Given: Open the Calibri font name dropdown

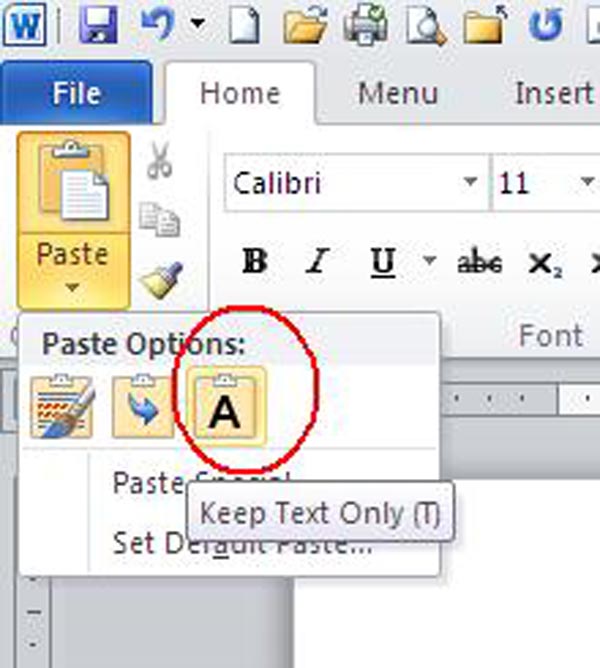Looking at the screenshot, I should [470, 184].
